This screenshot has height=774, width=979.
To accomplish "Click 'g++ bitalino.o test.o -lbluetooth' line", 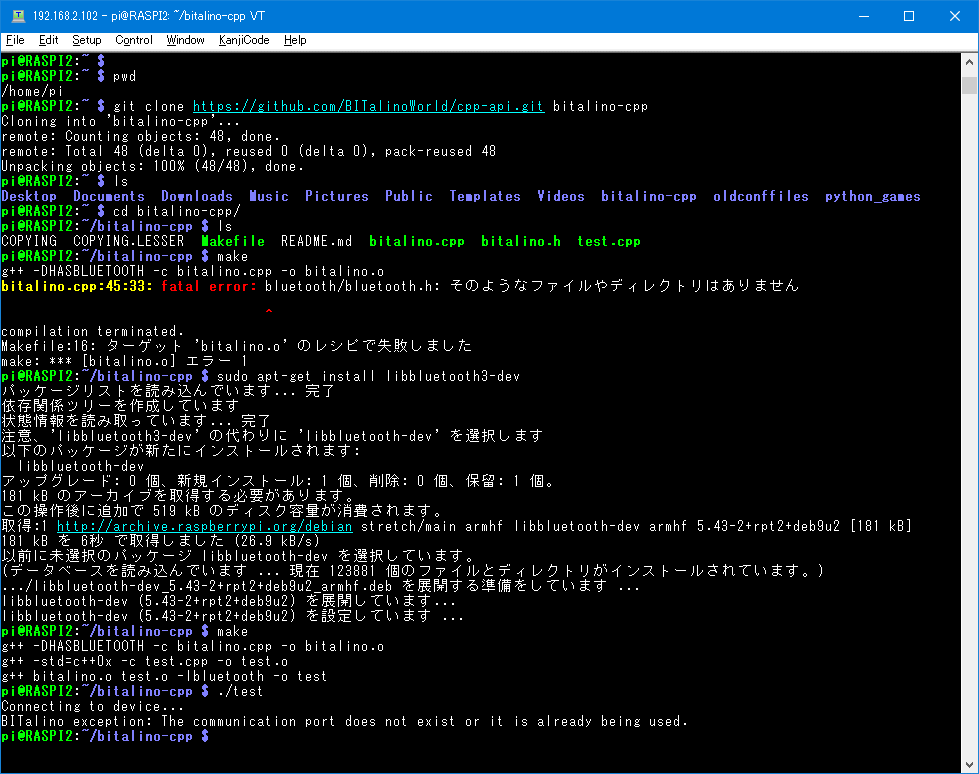I will pos(164,676).
